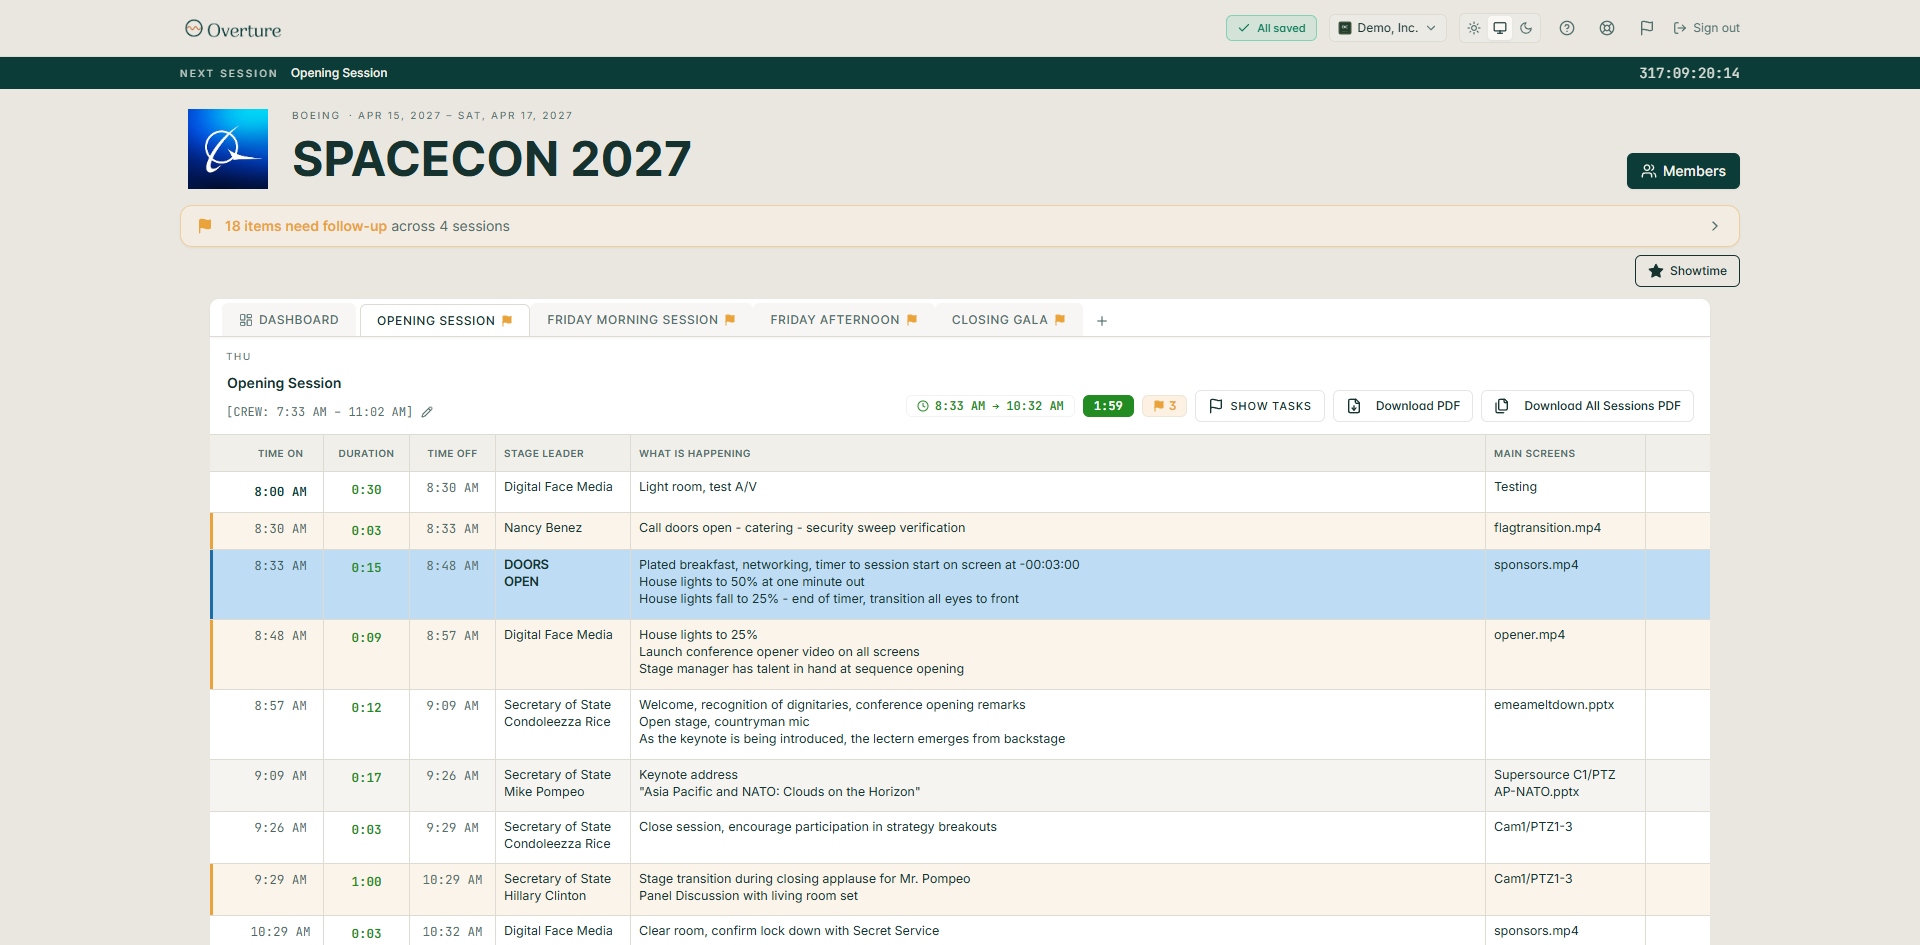Open support via the lifebuoy icon

click(1607, 28)
